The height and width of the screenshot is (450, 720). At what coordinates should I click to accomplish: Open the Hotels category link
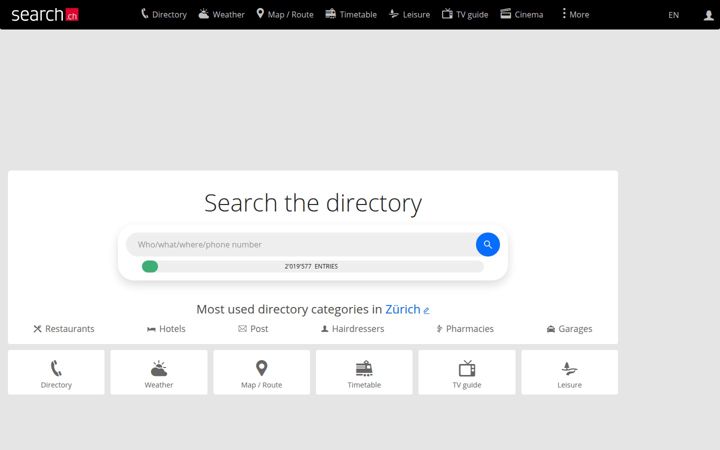[x=172, y=329]
